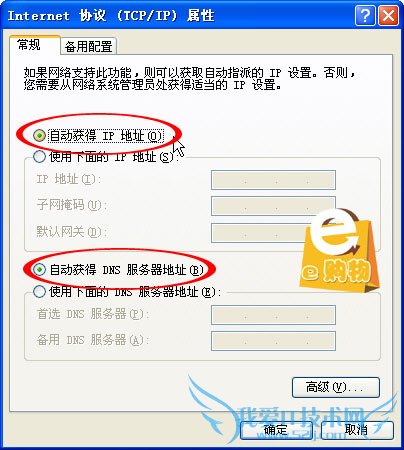The width and height of the screenshot is (404, 450).
Task: Click the 默认网关 input field
Action: point(273,233)
